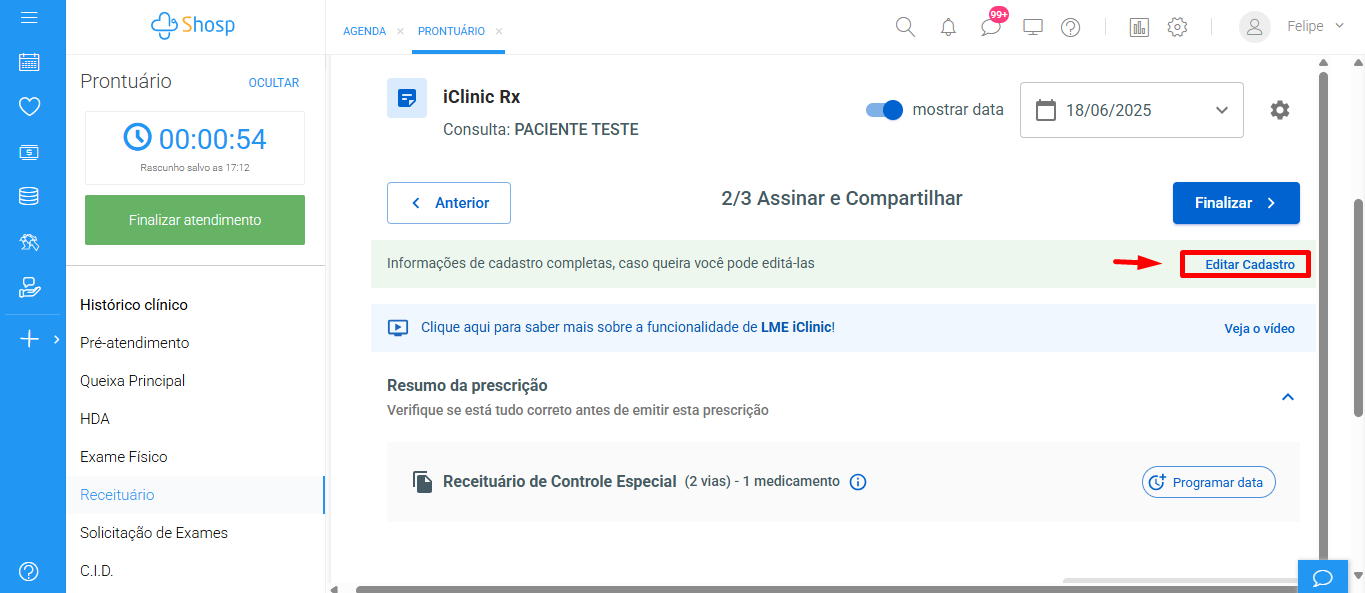The image size is (1365, 593).
Task: Click the 2/3 Assinar e Compartilhar step title
Action: point(842,198)
